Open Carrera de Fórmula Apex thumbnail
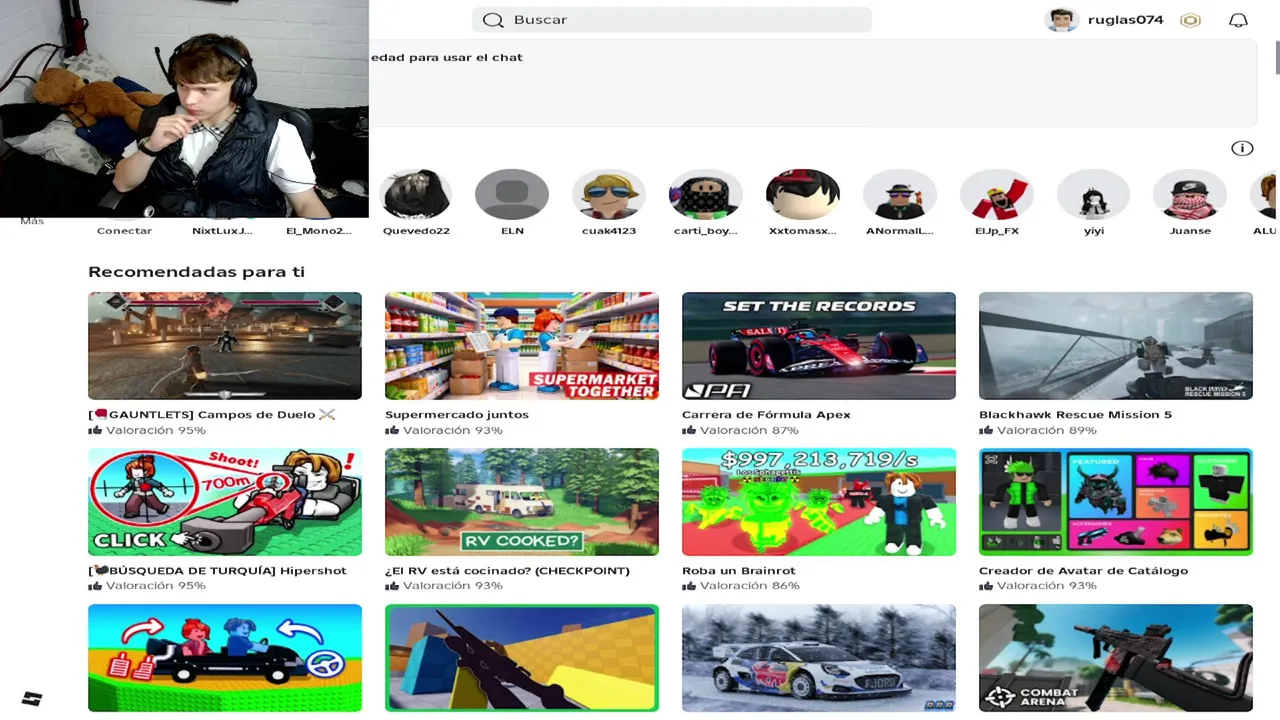The image size is (1280, 720). 819,346
